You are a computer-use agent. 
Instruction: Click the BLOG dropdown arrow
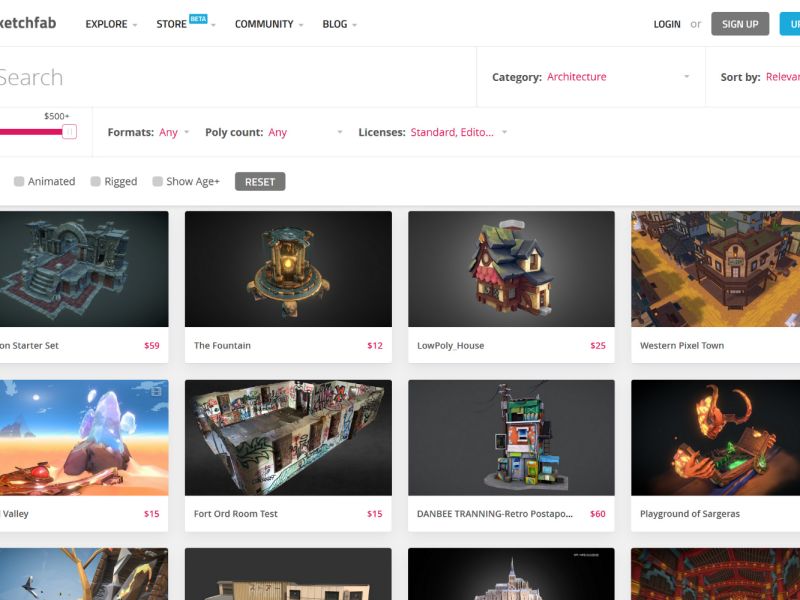(354, 24)
